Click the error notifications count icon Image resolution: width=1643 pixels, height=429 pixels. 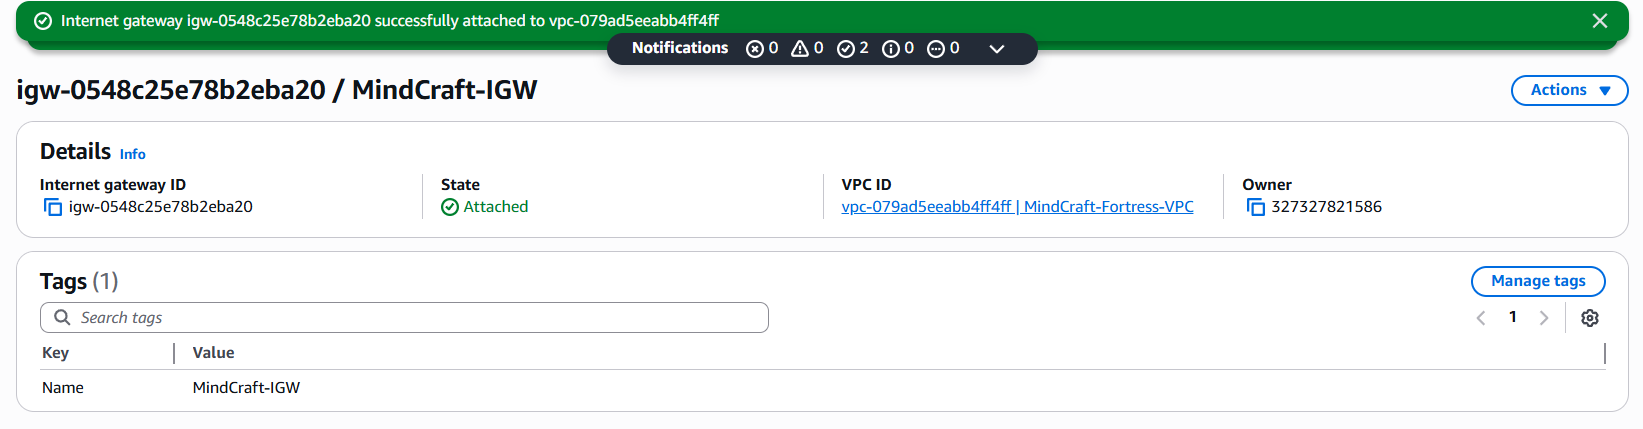coord(755,48)
